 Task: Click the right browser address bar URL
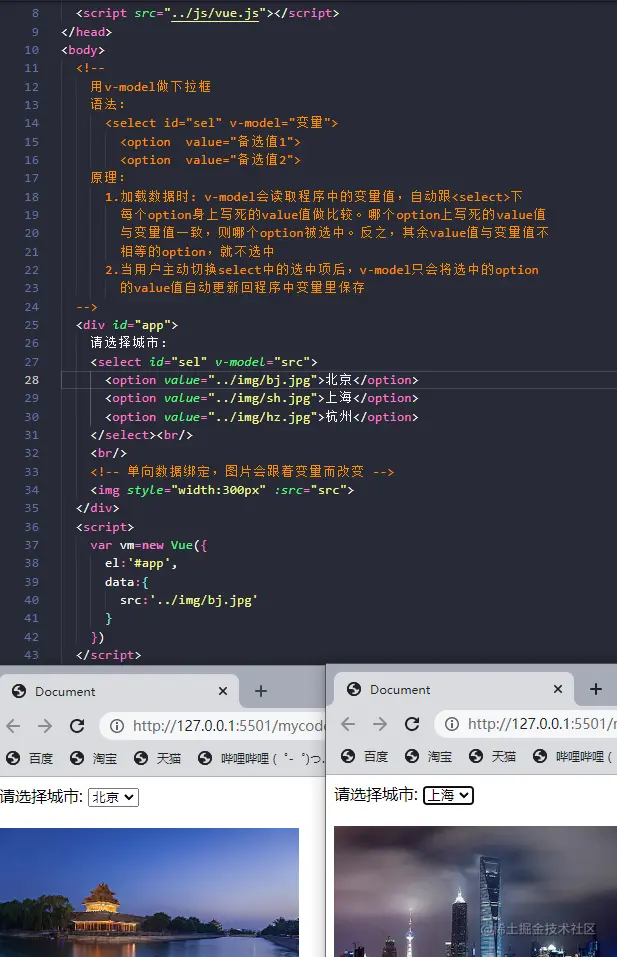coord(542,724)
